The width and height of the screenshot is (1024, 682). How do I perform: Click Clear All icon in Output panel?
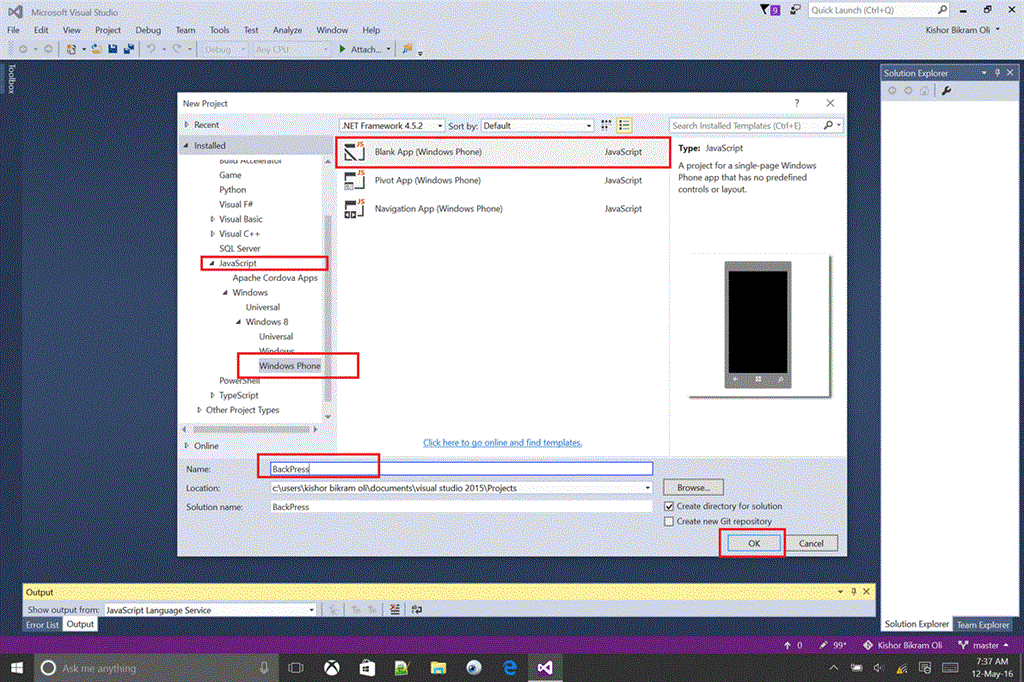point(394,609)
